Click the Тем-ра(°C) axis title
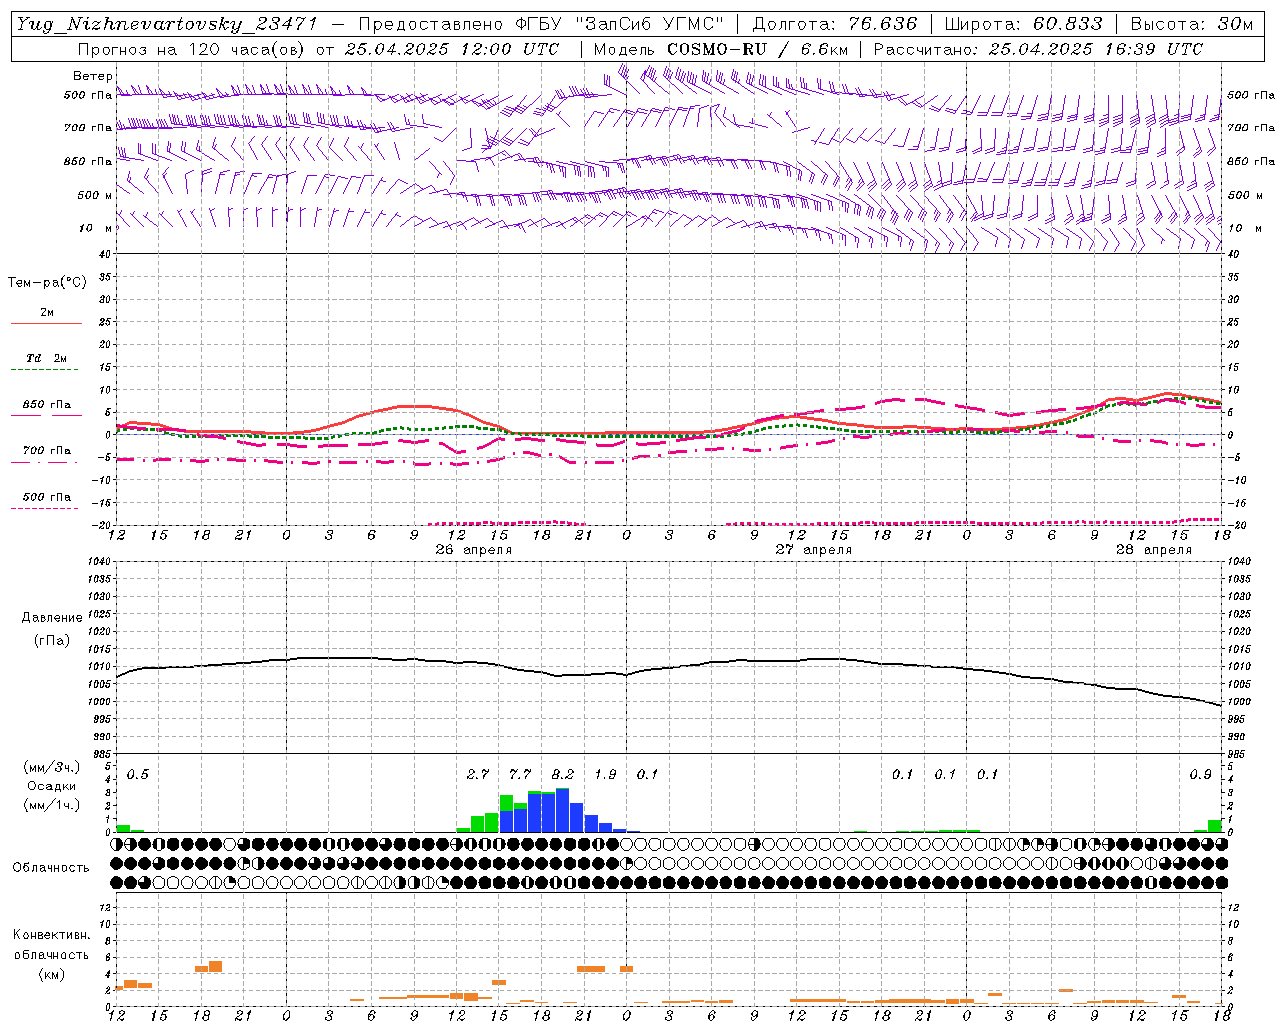The height and width of the screenshot is (1024, 1280). click(47, 283)
